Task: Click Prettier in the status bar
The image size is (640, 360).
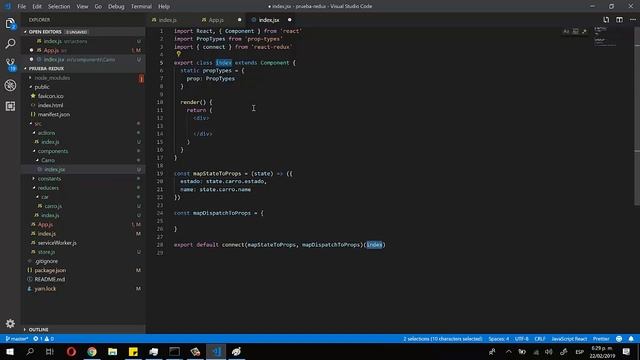Action: tap(601, 339)
